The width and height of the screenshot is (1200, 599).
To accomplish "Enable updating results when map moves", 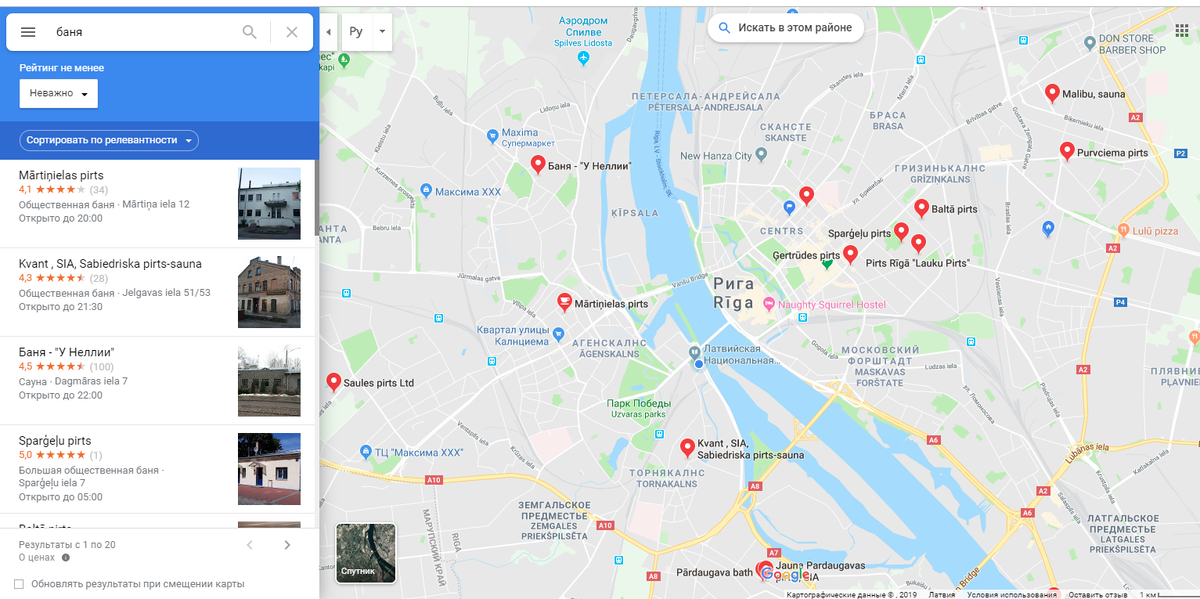I will [x=19, y=584].
